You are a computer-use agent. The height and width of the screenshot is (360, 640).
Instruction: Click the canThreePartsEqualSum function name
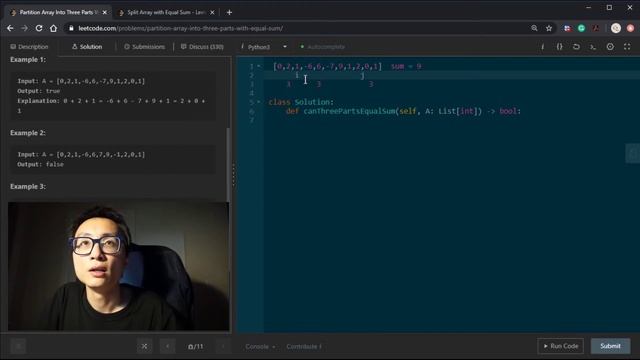[x=349, y=111]
